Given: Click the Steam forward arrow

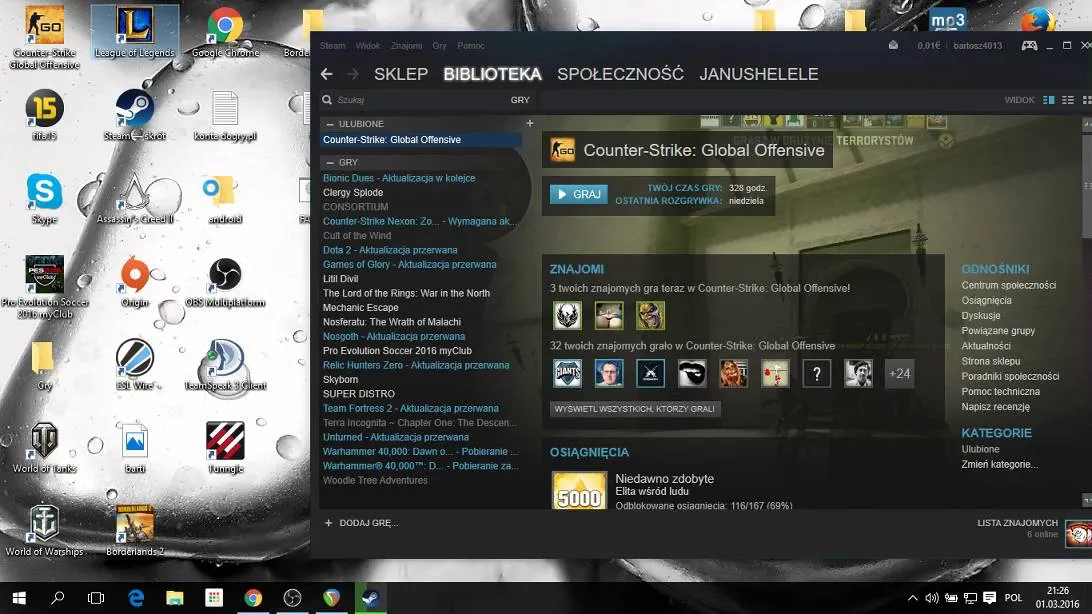Looking at the screenshot, I should pos(353,74).
